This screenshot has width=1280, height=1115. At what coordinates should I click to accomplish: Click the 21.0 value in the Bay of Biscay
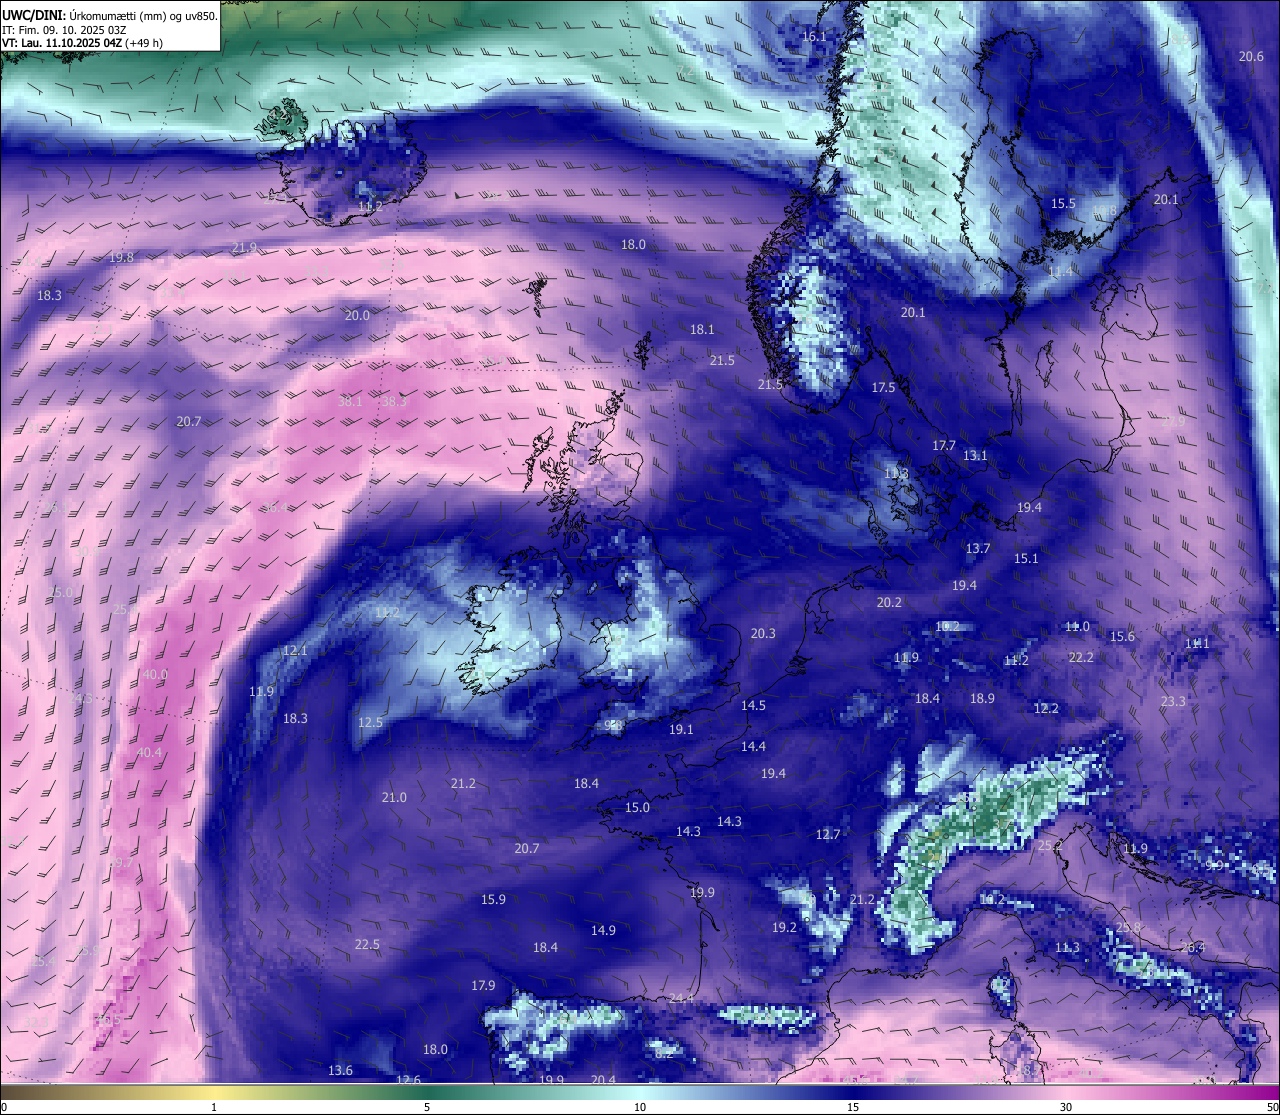pyautogui.click(x=394, y=798)
